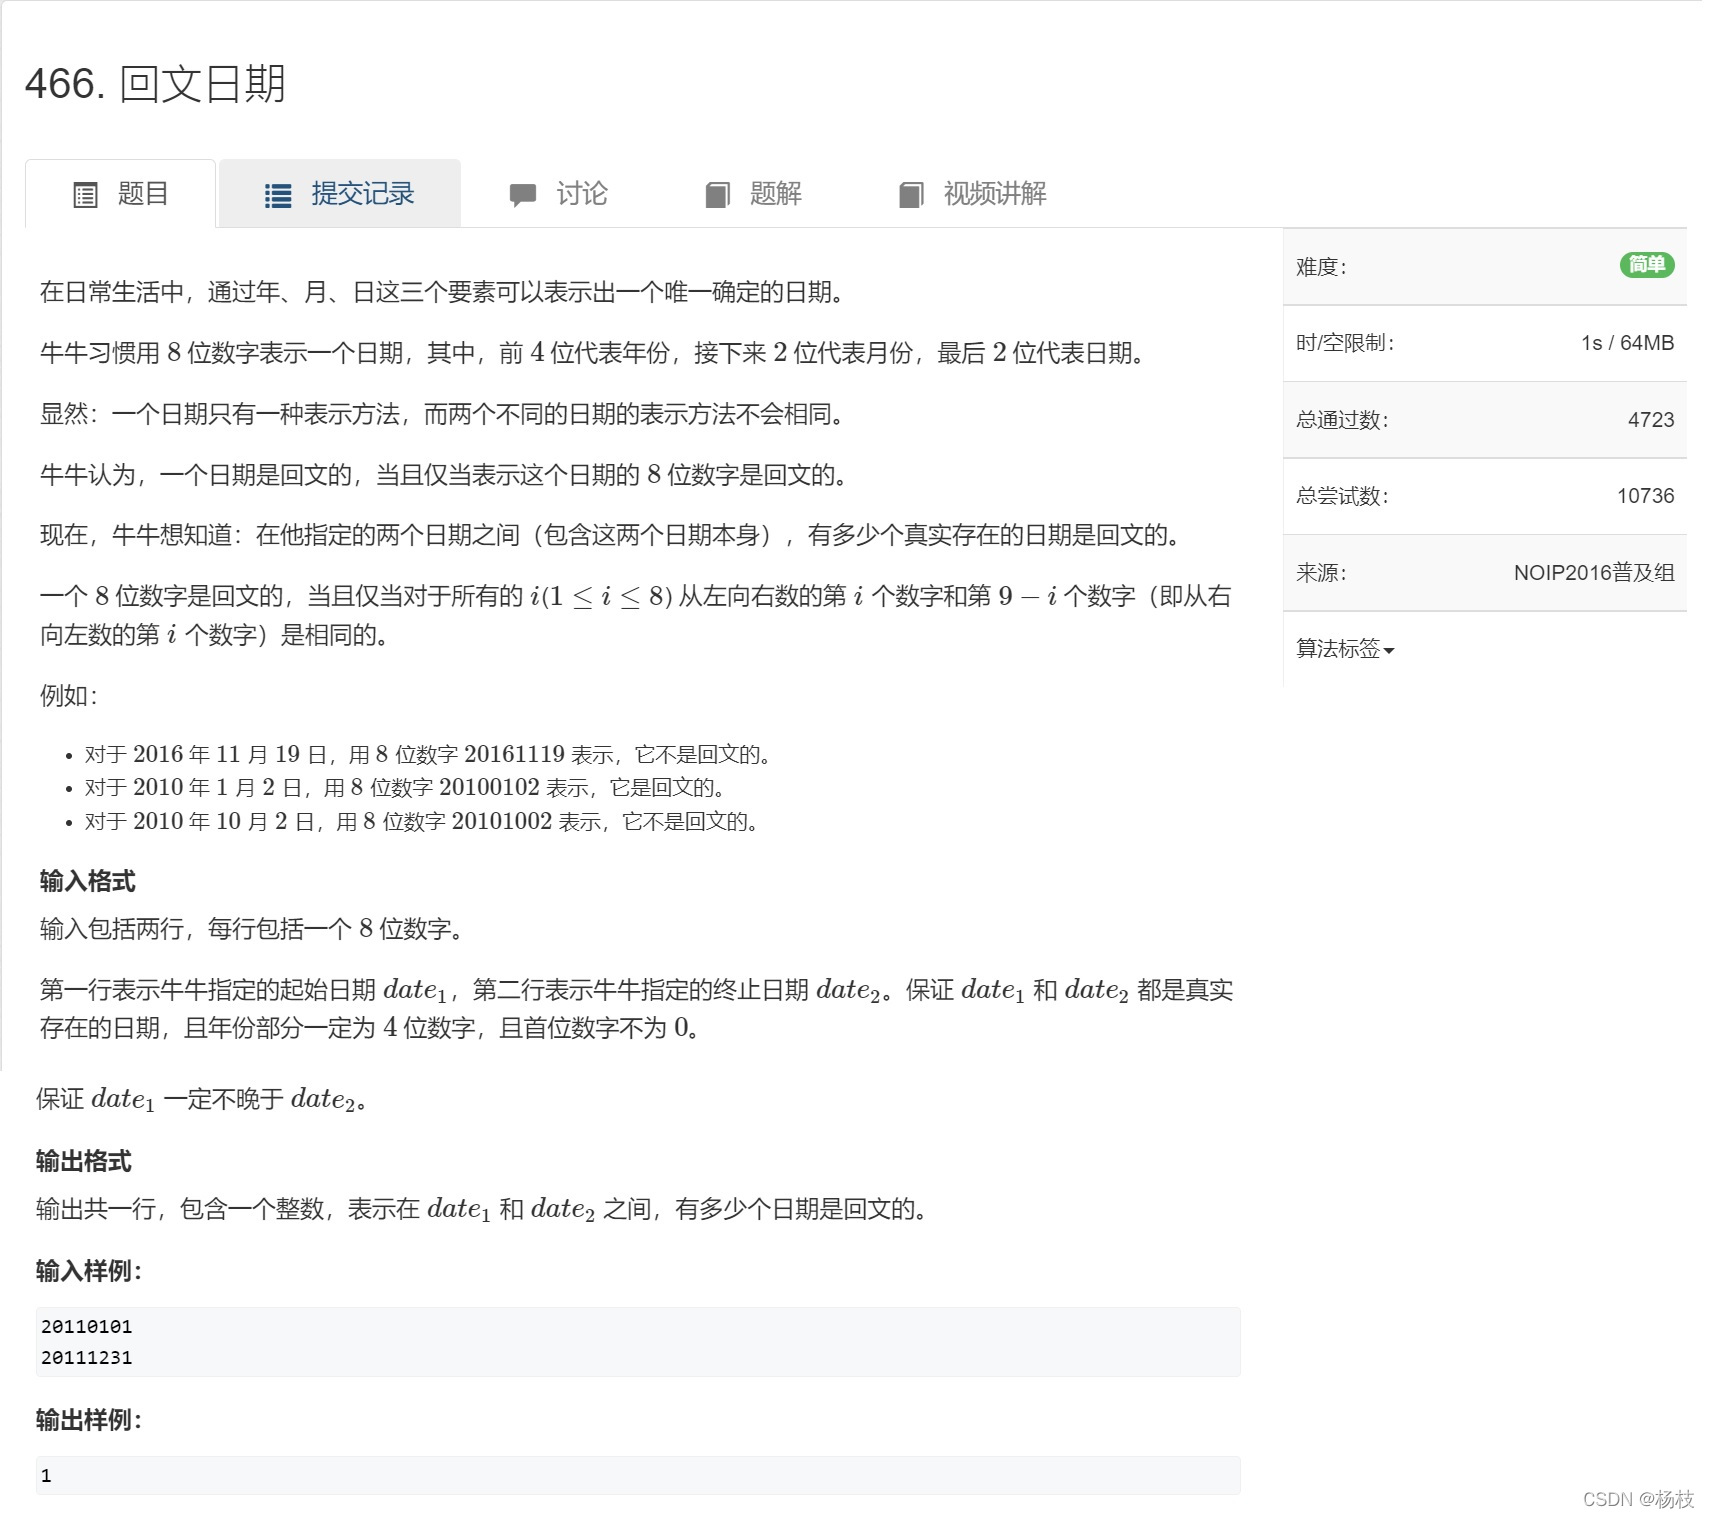Click sample input line 20111231
Viewport: 1710px width, 1518px height.
tap(86, 1358)
